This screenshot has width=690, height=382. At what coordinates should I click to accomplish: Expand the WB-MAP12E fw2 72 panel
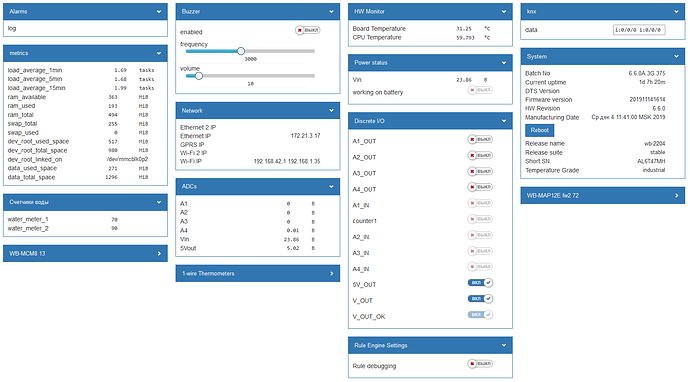pos(603,195)
